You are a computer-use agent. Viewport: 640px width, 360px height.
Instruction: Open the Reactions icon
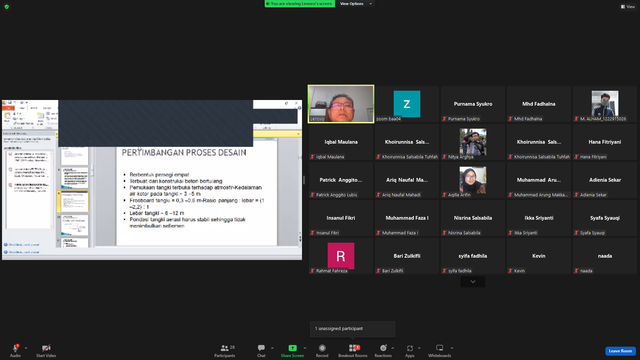383,348
